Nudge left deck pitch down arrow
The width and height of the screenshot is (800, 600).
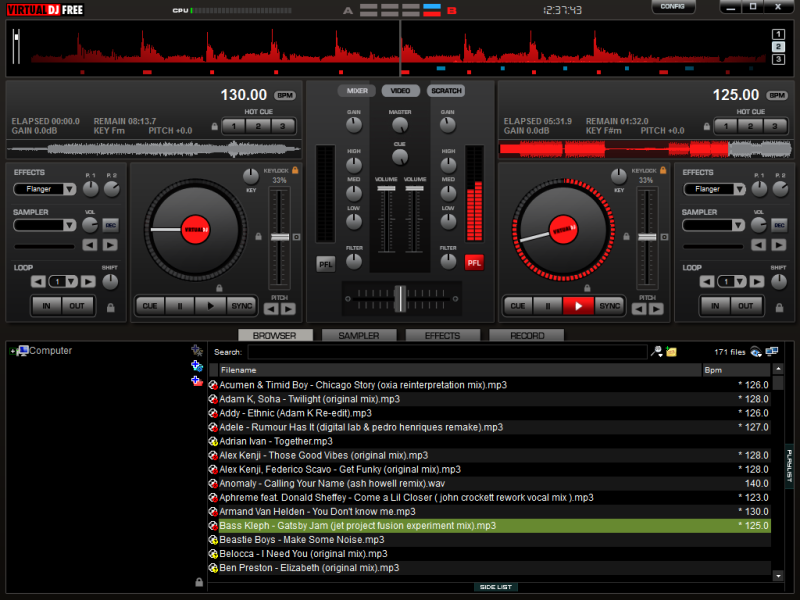pyautogui.click(x=271, y=309)
